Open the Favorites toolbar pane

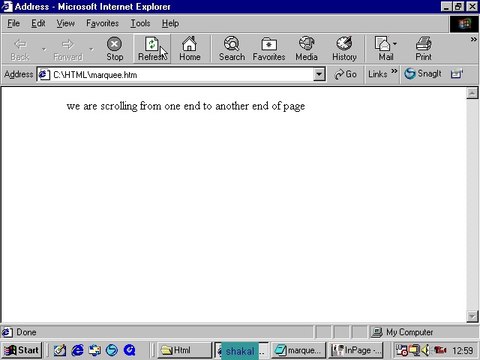[269, 49]
